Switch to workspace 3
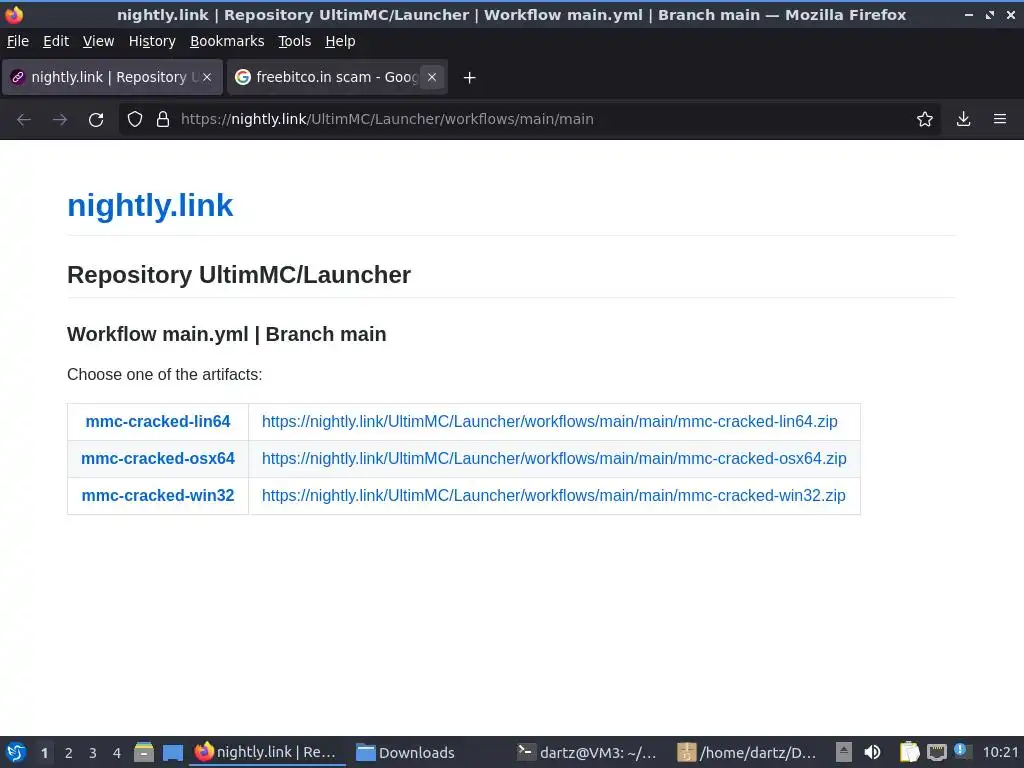Viewport: 1024px width, 768px height. click(x=93, y=753)
